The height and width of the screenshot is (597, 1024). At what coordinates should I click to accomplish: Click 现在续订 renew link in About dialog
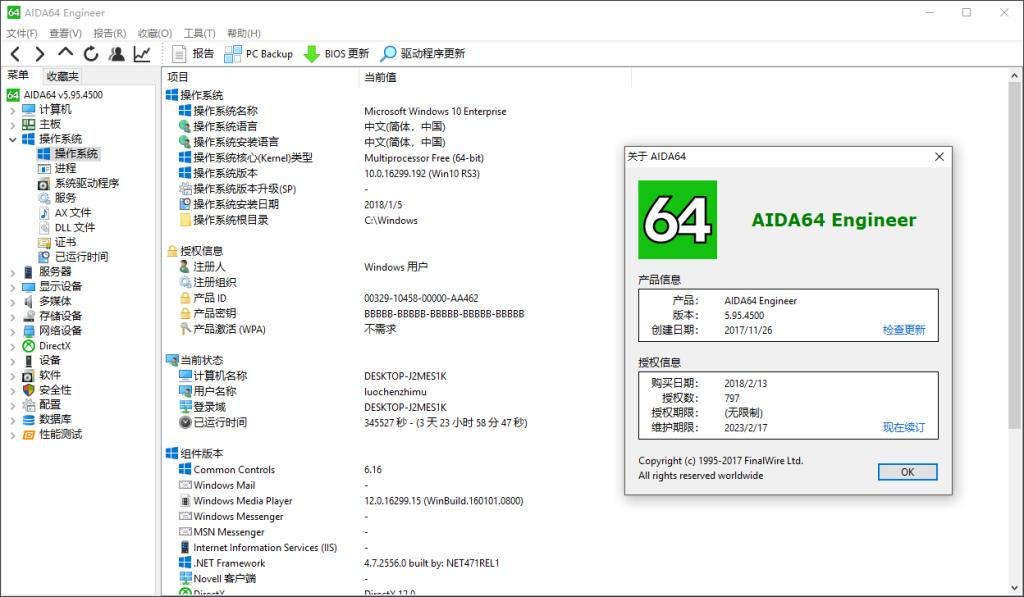(904, 427)
